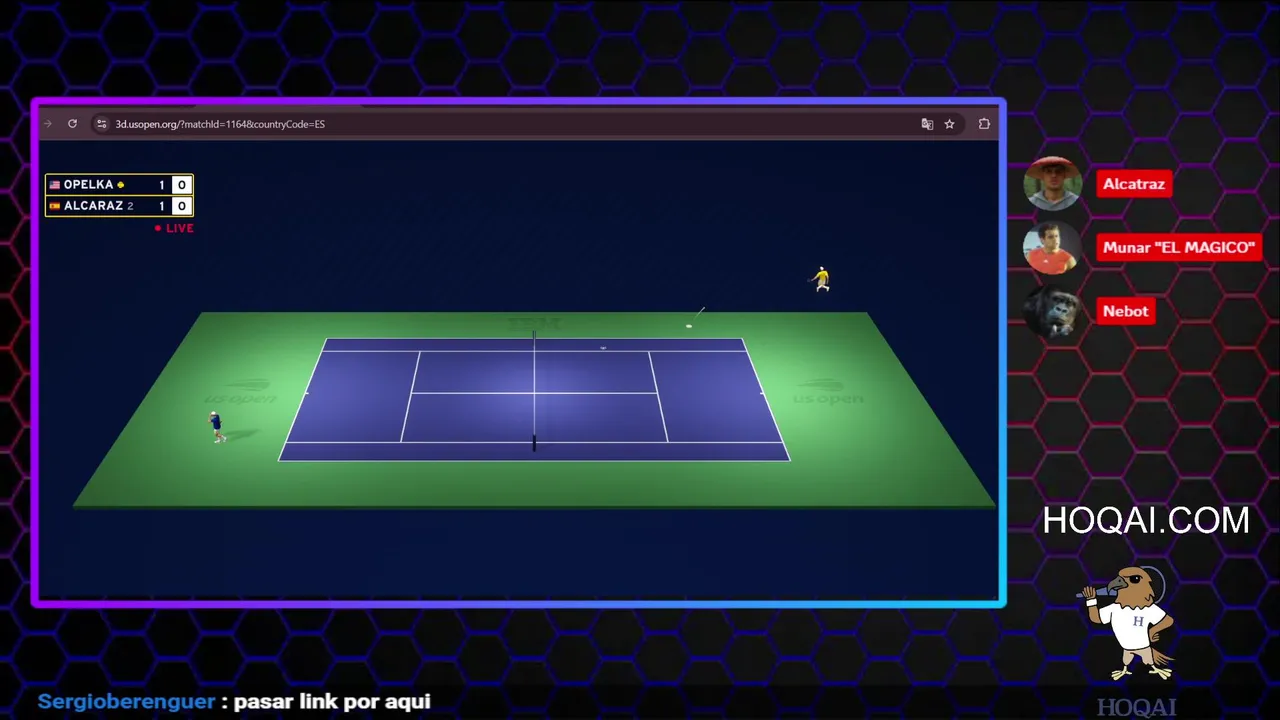Click the Munar "EL MAGICO" label

click(1179, 247)
